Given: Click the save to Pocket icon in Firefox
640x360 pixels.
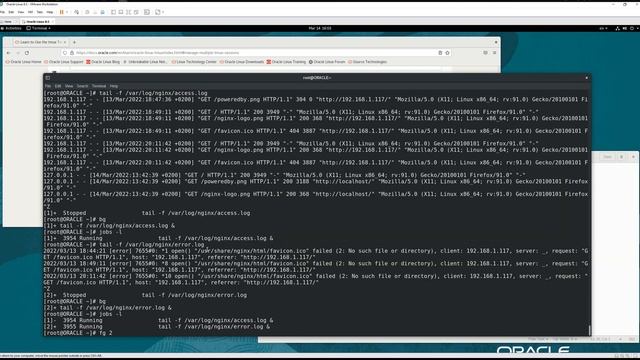Looking at the screenshot, I should tap(485, 53).
